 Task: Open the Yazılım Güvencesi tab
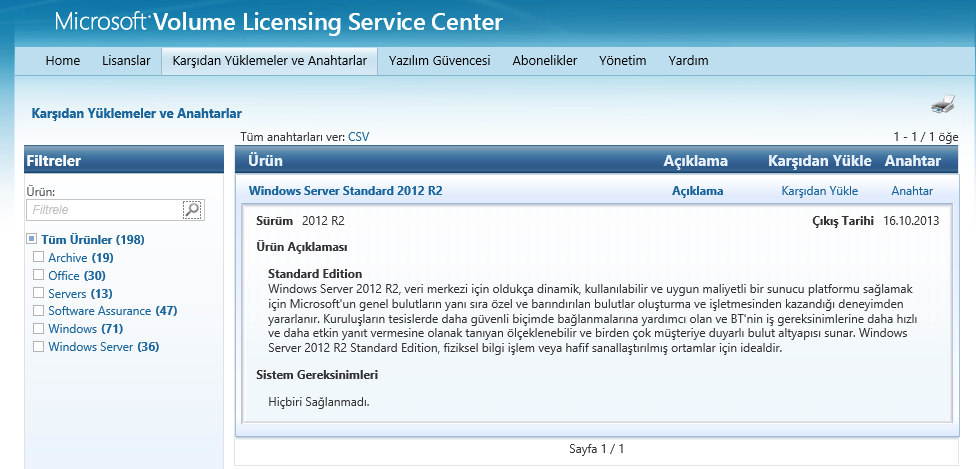(439, 61)
